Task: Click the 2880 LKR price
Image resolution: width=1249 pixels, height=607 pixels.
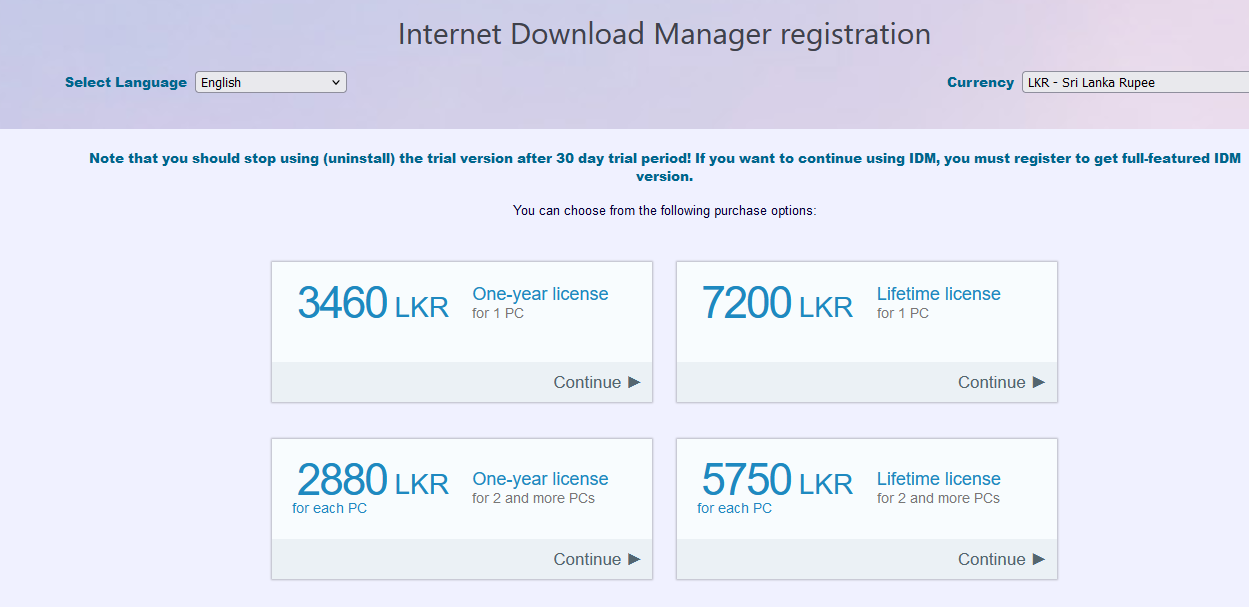Action: click(373, 480)
